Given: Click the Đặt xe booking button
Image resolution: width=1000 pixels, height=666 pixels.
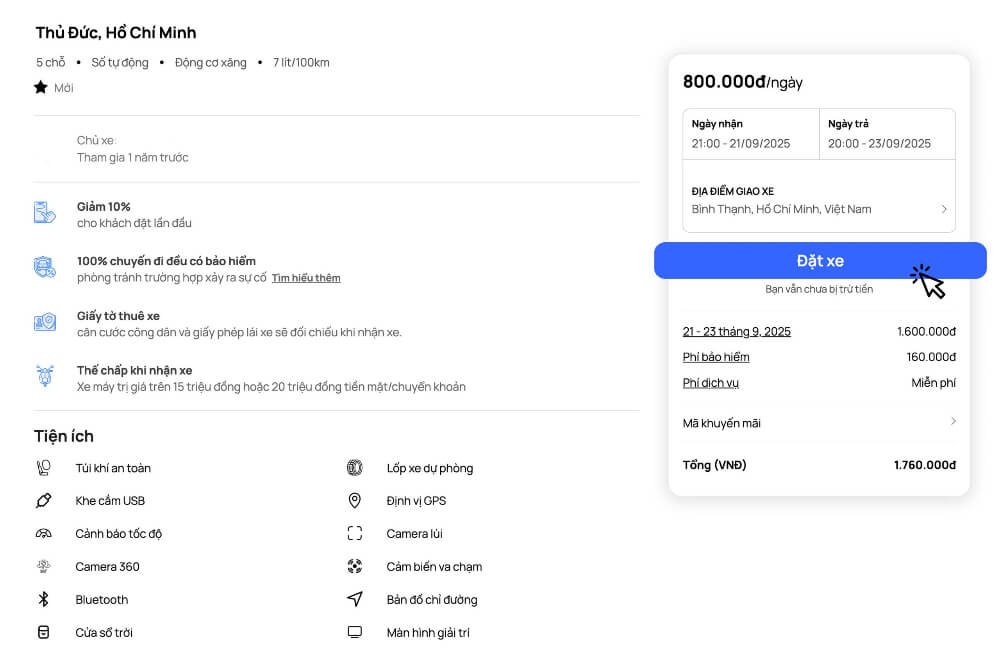Looking at the screenshot, I should (x=820, y=261).
